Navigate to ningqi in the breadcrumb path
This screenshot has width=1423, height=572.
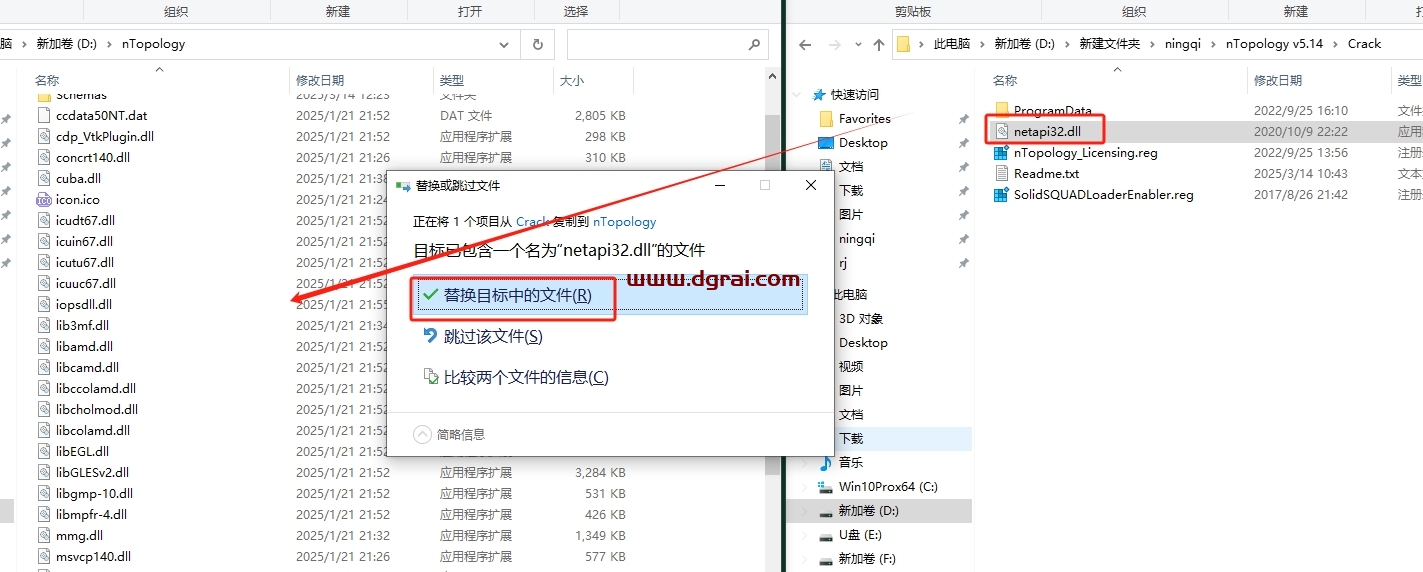click(x=1182, y=44)
